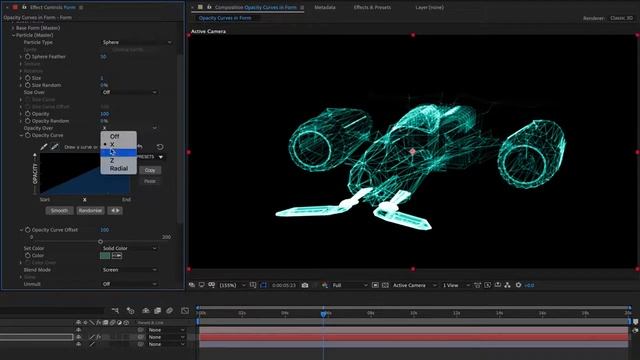
Task: Switch to the Metadata tab
Action: [325, 7]
